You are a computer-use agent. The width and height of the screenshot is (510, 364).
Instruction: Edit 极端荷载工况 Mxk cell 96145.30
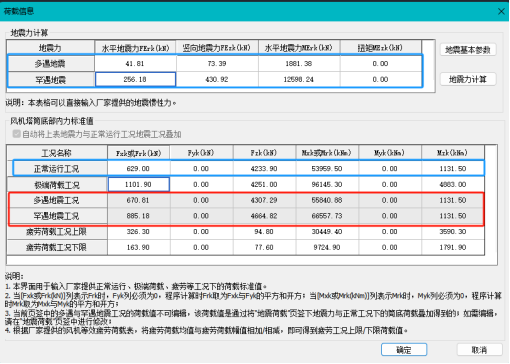pos(327,185)
